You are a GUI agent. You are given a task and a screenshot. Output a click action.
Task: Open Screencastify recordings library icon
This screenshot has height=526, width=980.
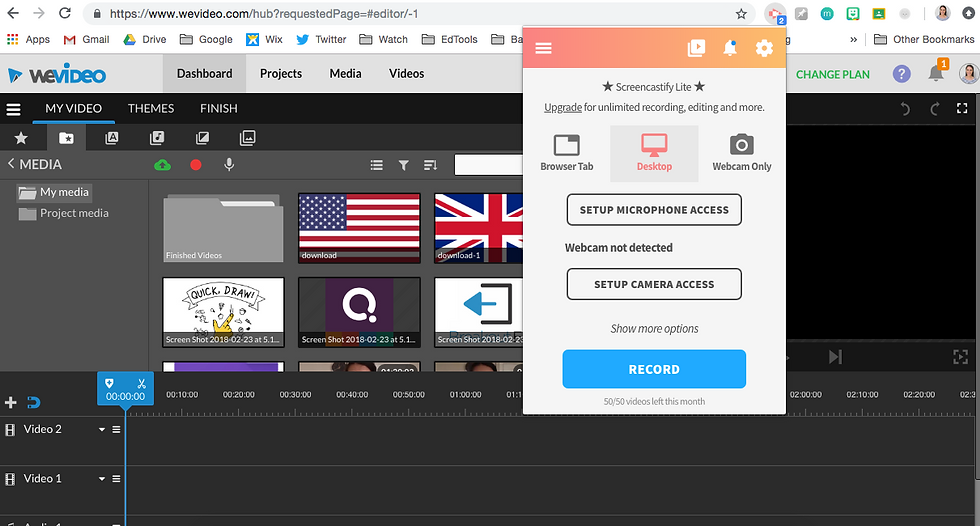[x=696, y=48]
